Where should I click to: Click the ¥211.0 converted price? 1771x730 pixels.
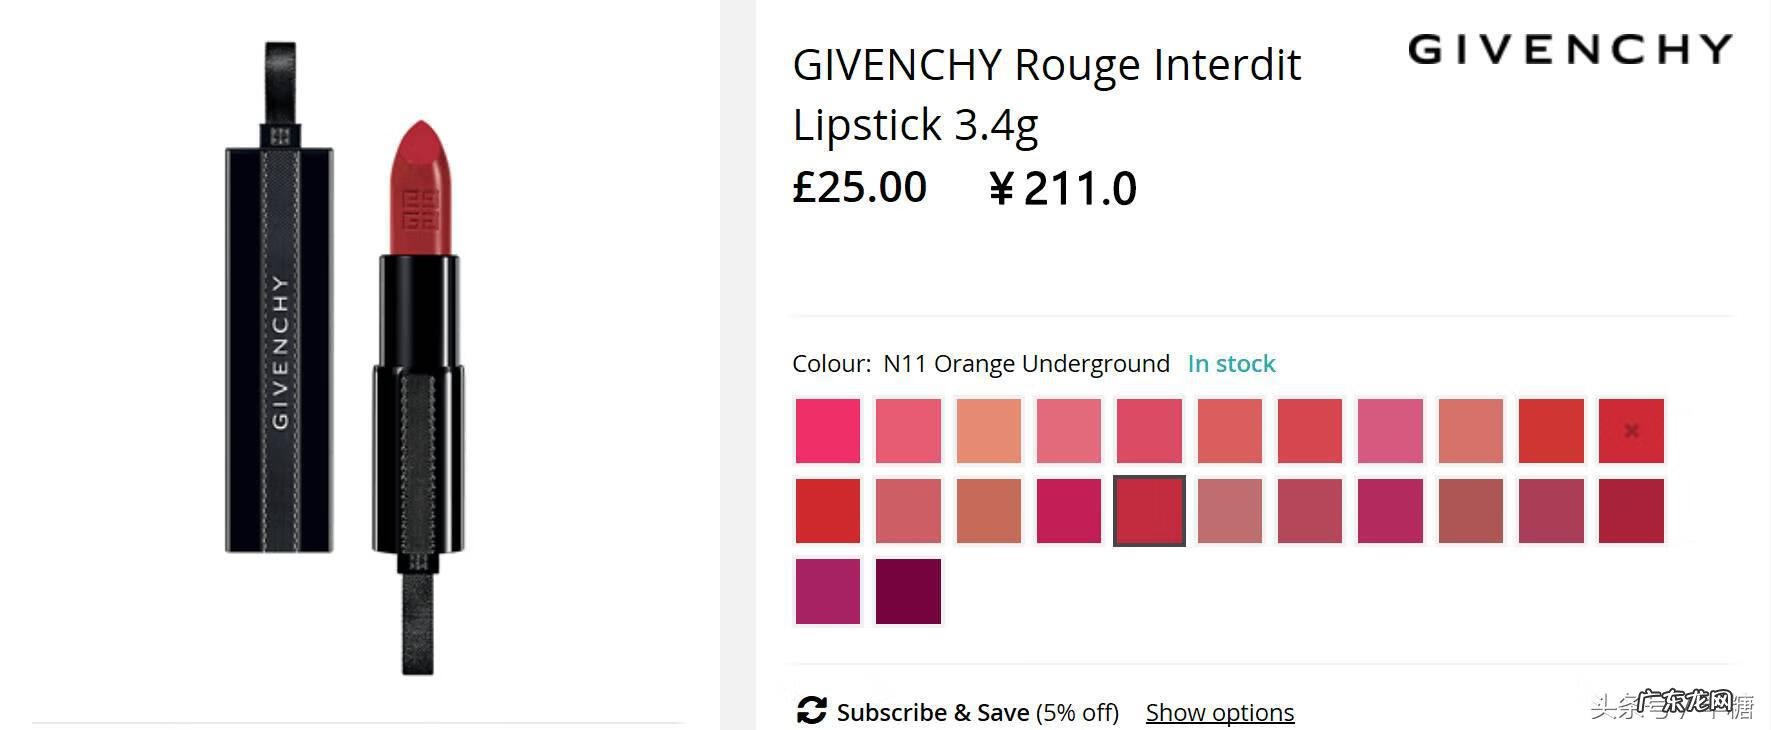pyautogui.click(x=1062, y=188)
